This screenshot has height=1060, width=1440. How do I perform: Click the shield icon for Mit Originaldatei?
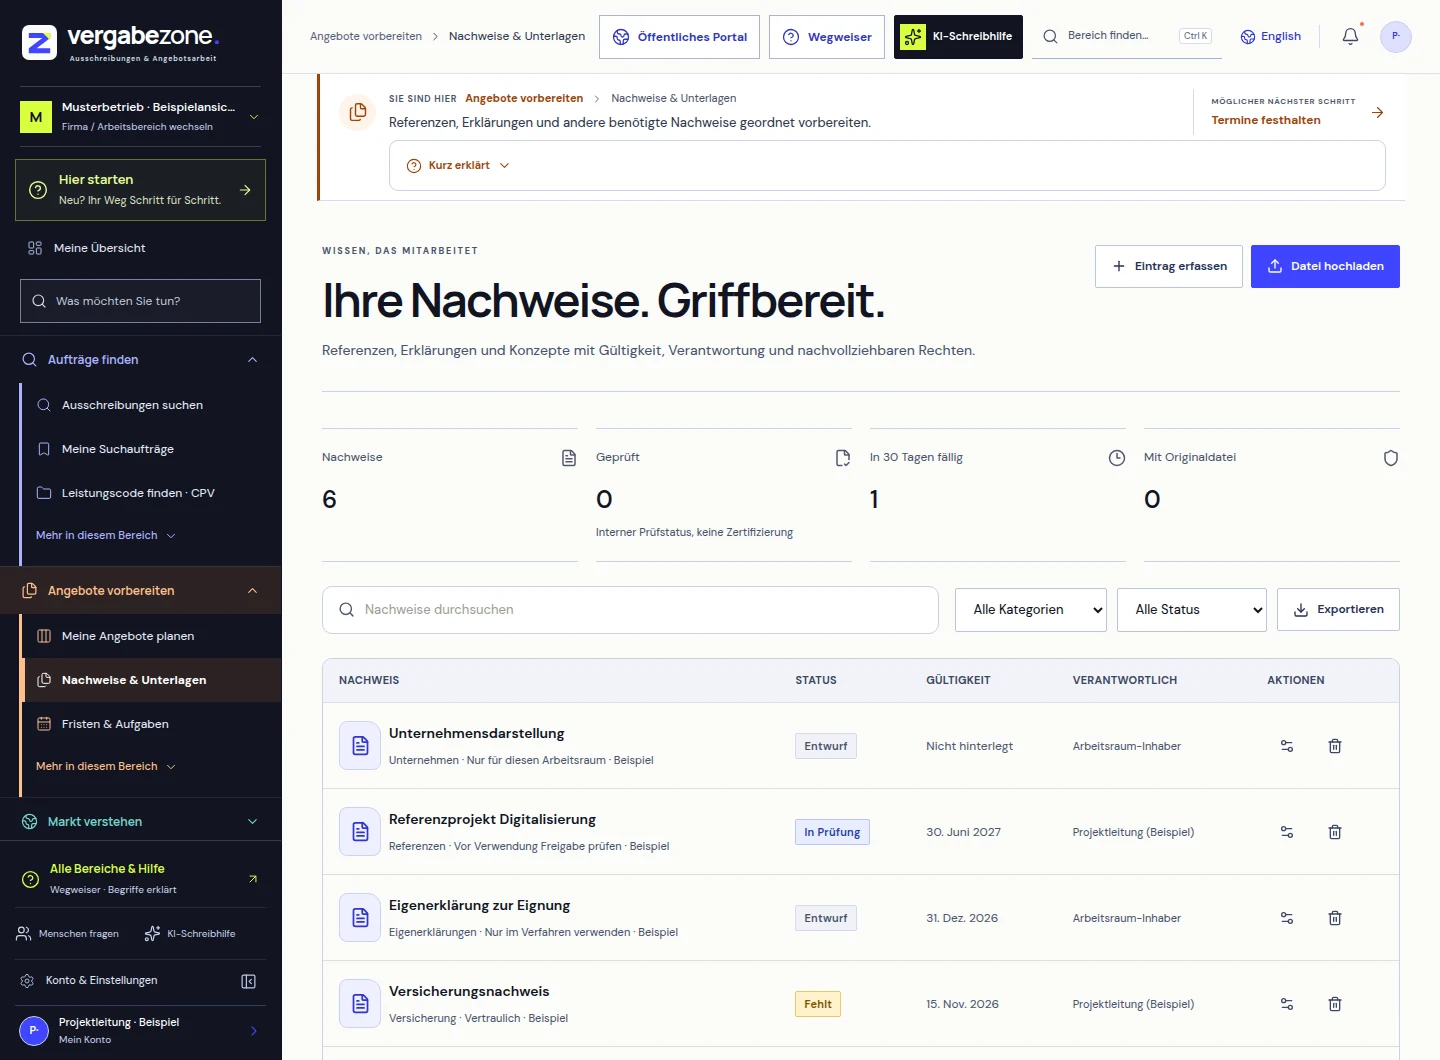[1391, 458]
